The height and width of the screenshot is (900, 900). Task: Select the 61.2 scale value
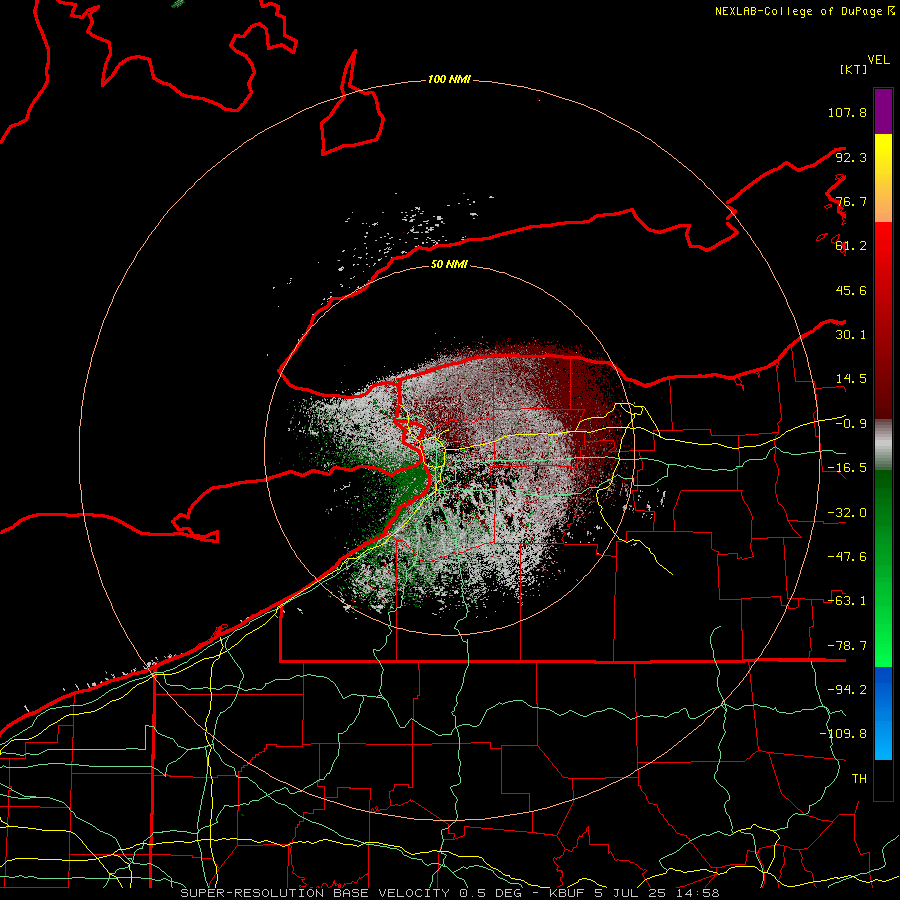851,246
